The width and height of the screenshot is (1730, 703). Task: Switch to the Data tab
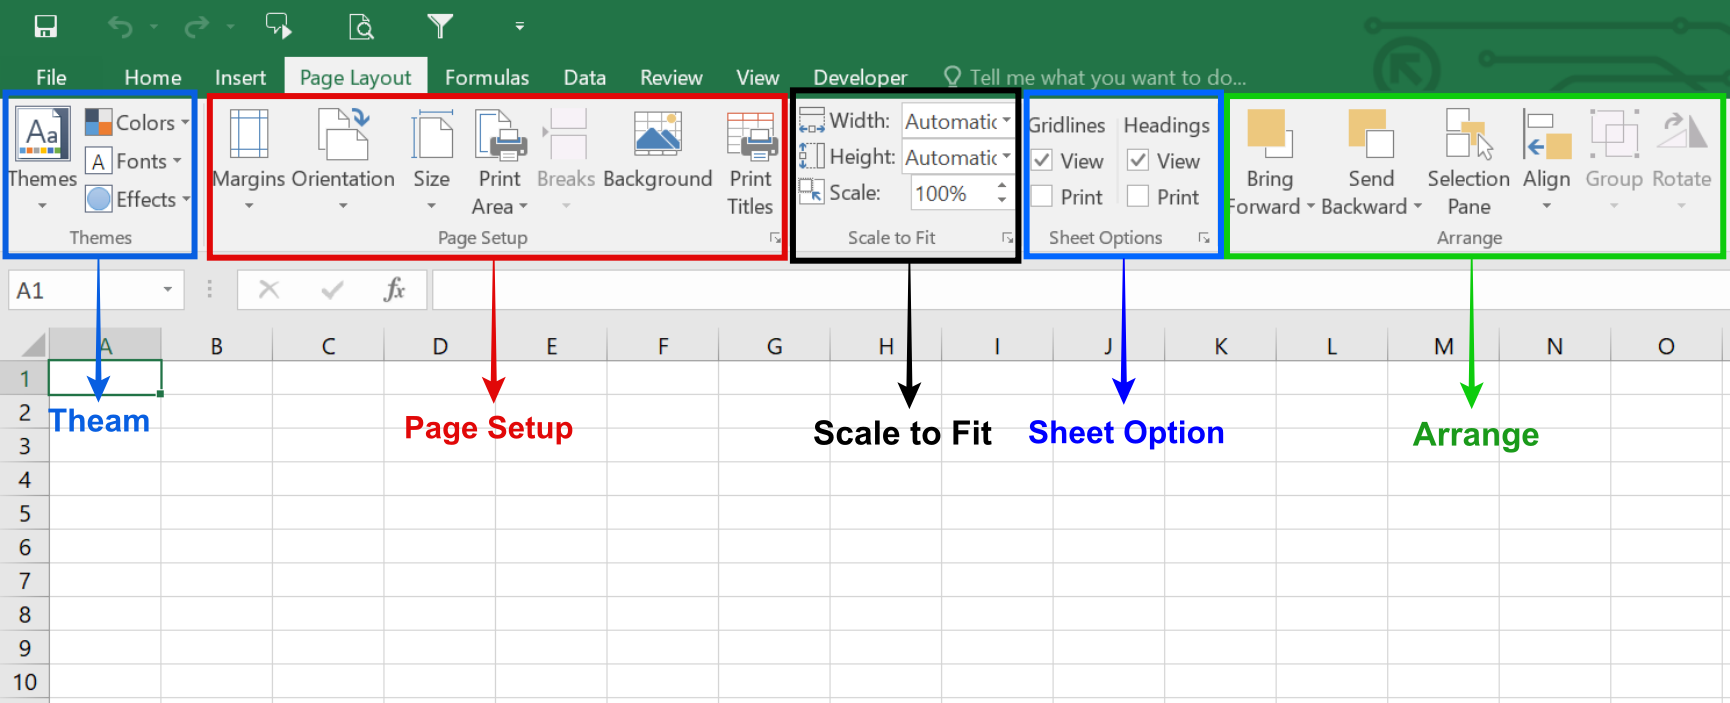coord(585,77)
